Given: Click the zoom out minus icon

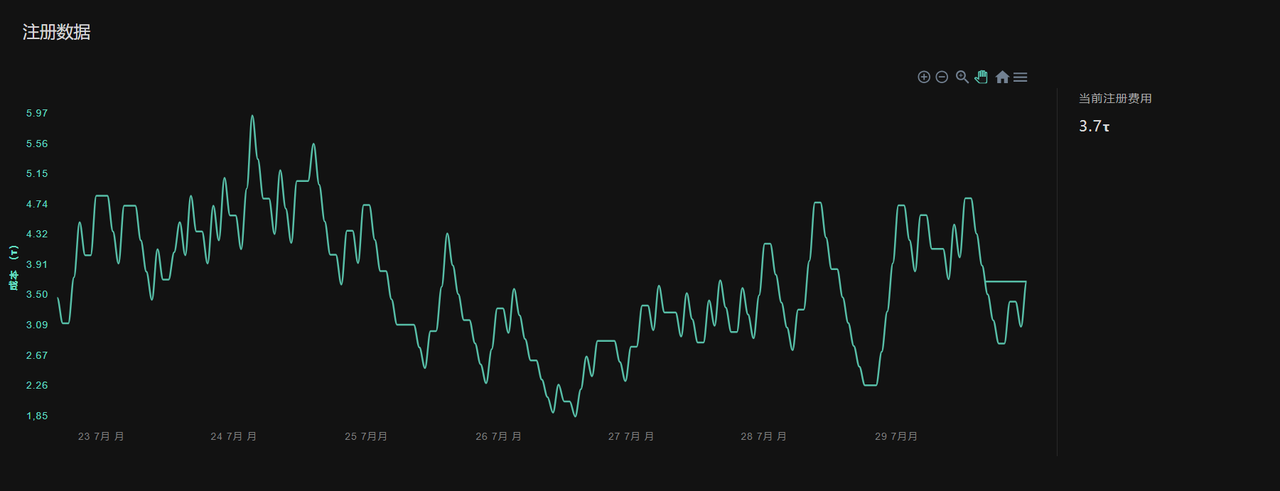Looking at the screenshot, I should [942, 77].
